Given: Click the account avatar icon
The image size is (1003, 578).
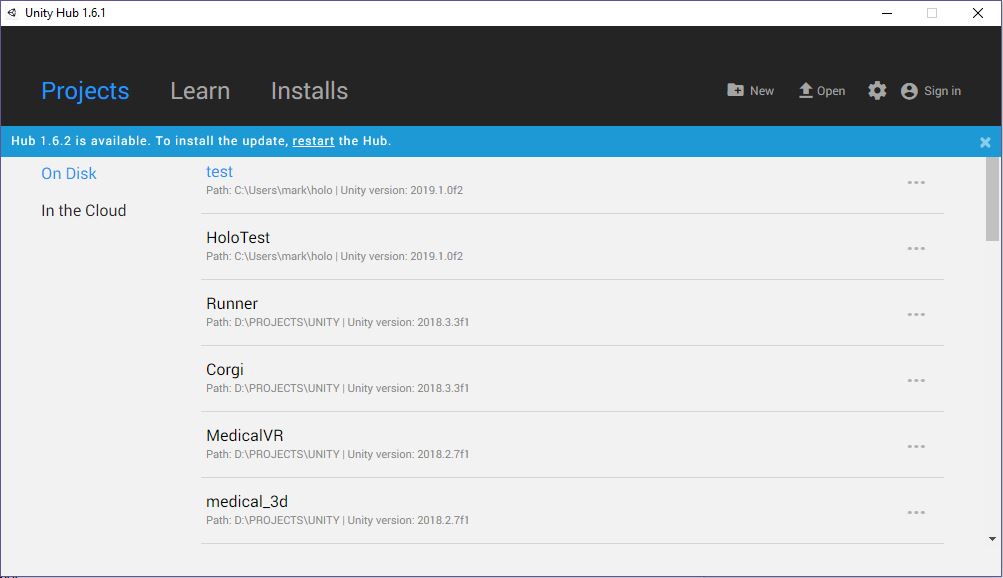Looking at the screenshot, I should tap(909, 91).
